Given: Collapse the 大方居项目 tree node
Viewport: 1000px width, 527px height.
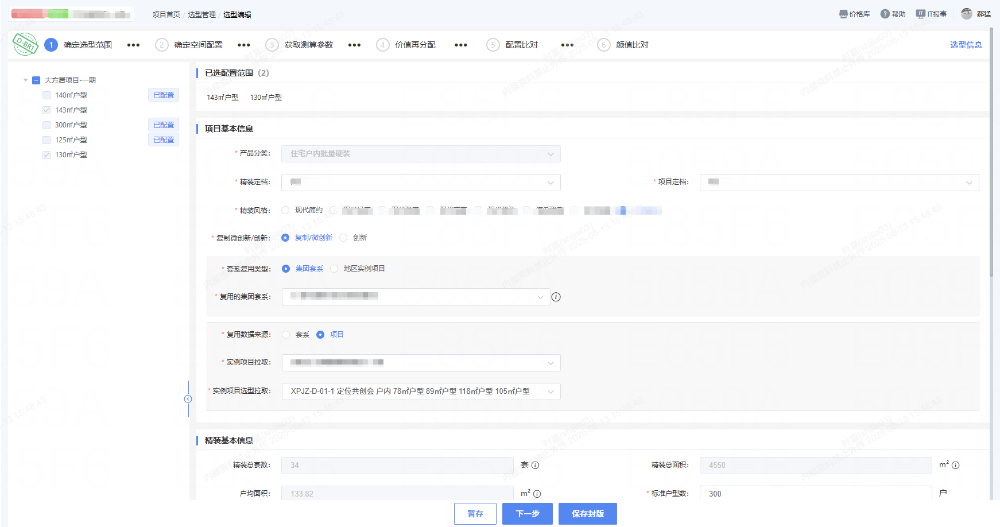Looking at the screenshot, I should pos(23,80).
